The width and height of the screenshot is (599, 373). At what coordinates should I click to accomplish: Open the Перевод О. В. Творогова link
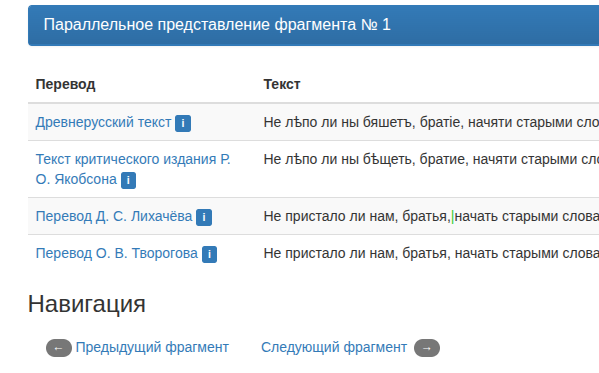117,253
